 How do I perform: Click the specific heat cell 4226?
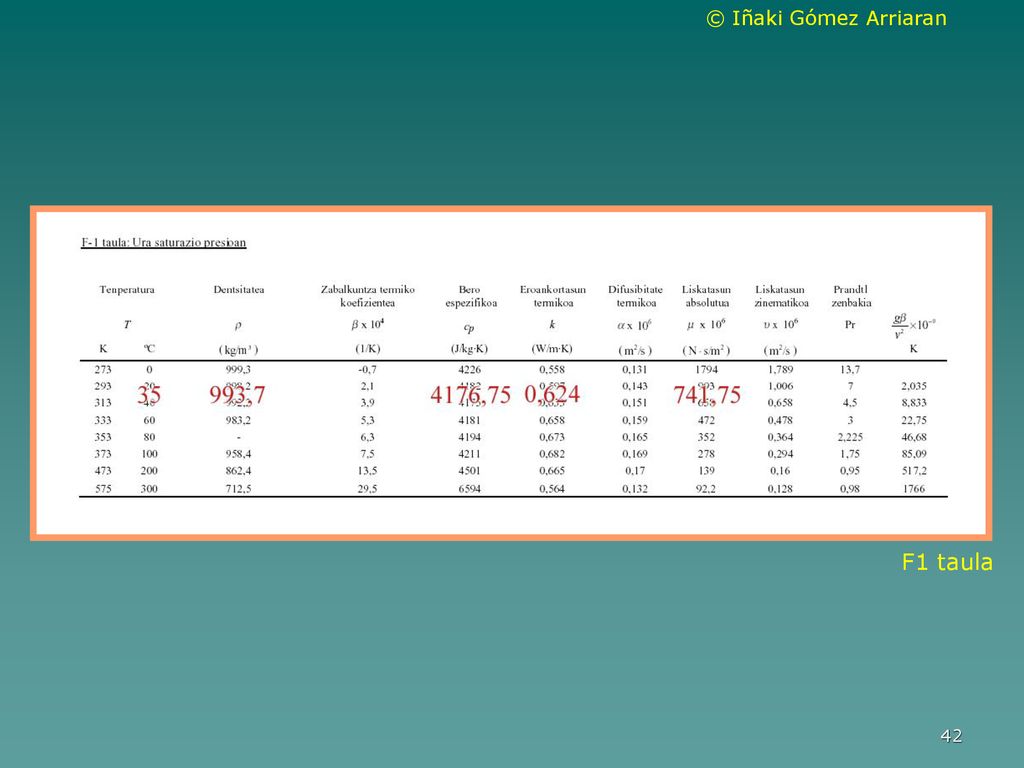pos(470,370)
